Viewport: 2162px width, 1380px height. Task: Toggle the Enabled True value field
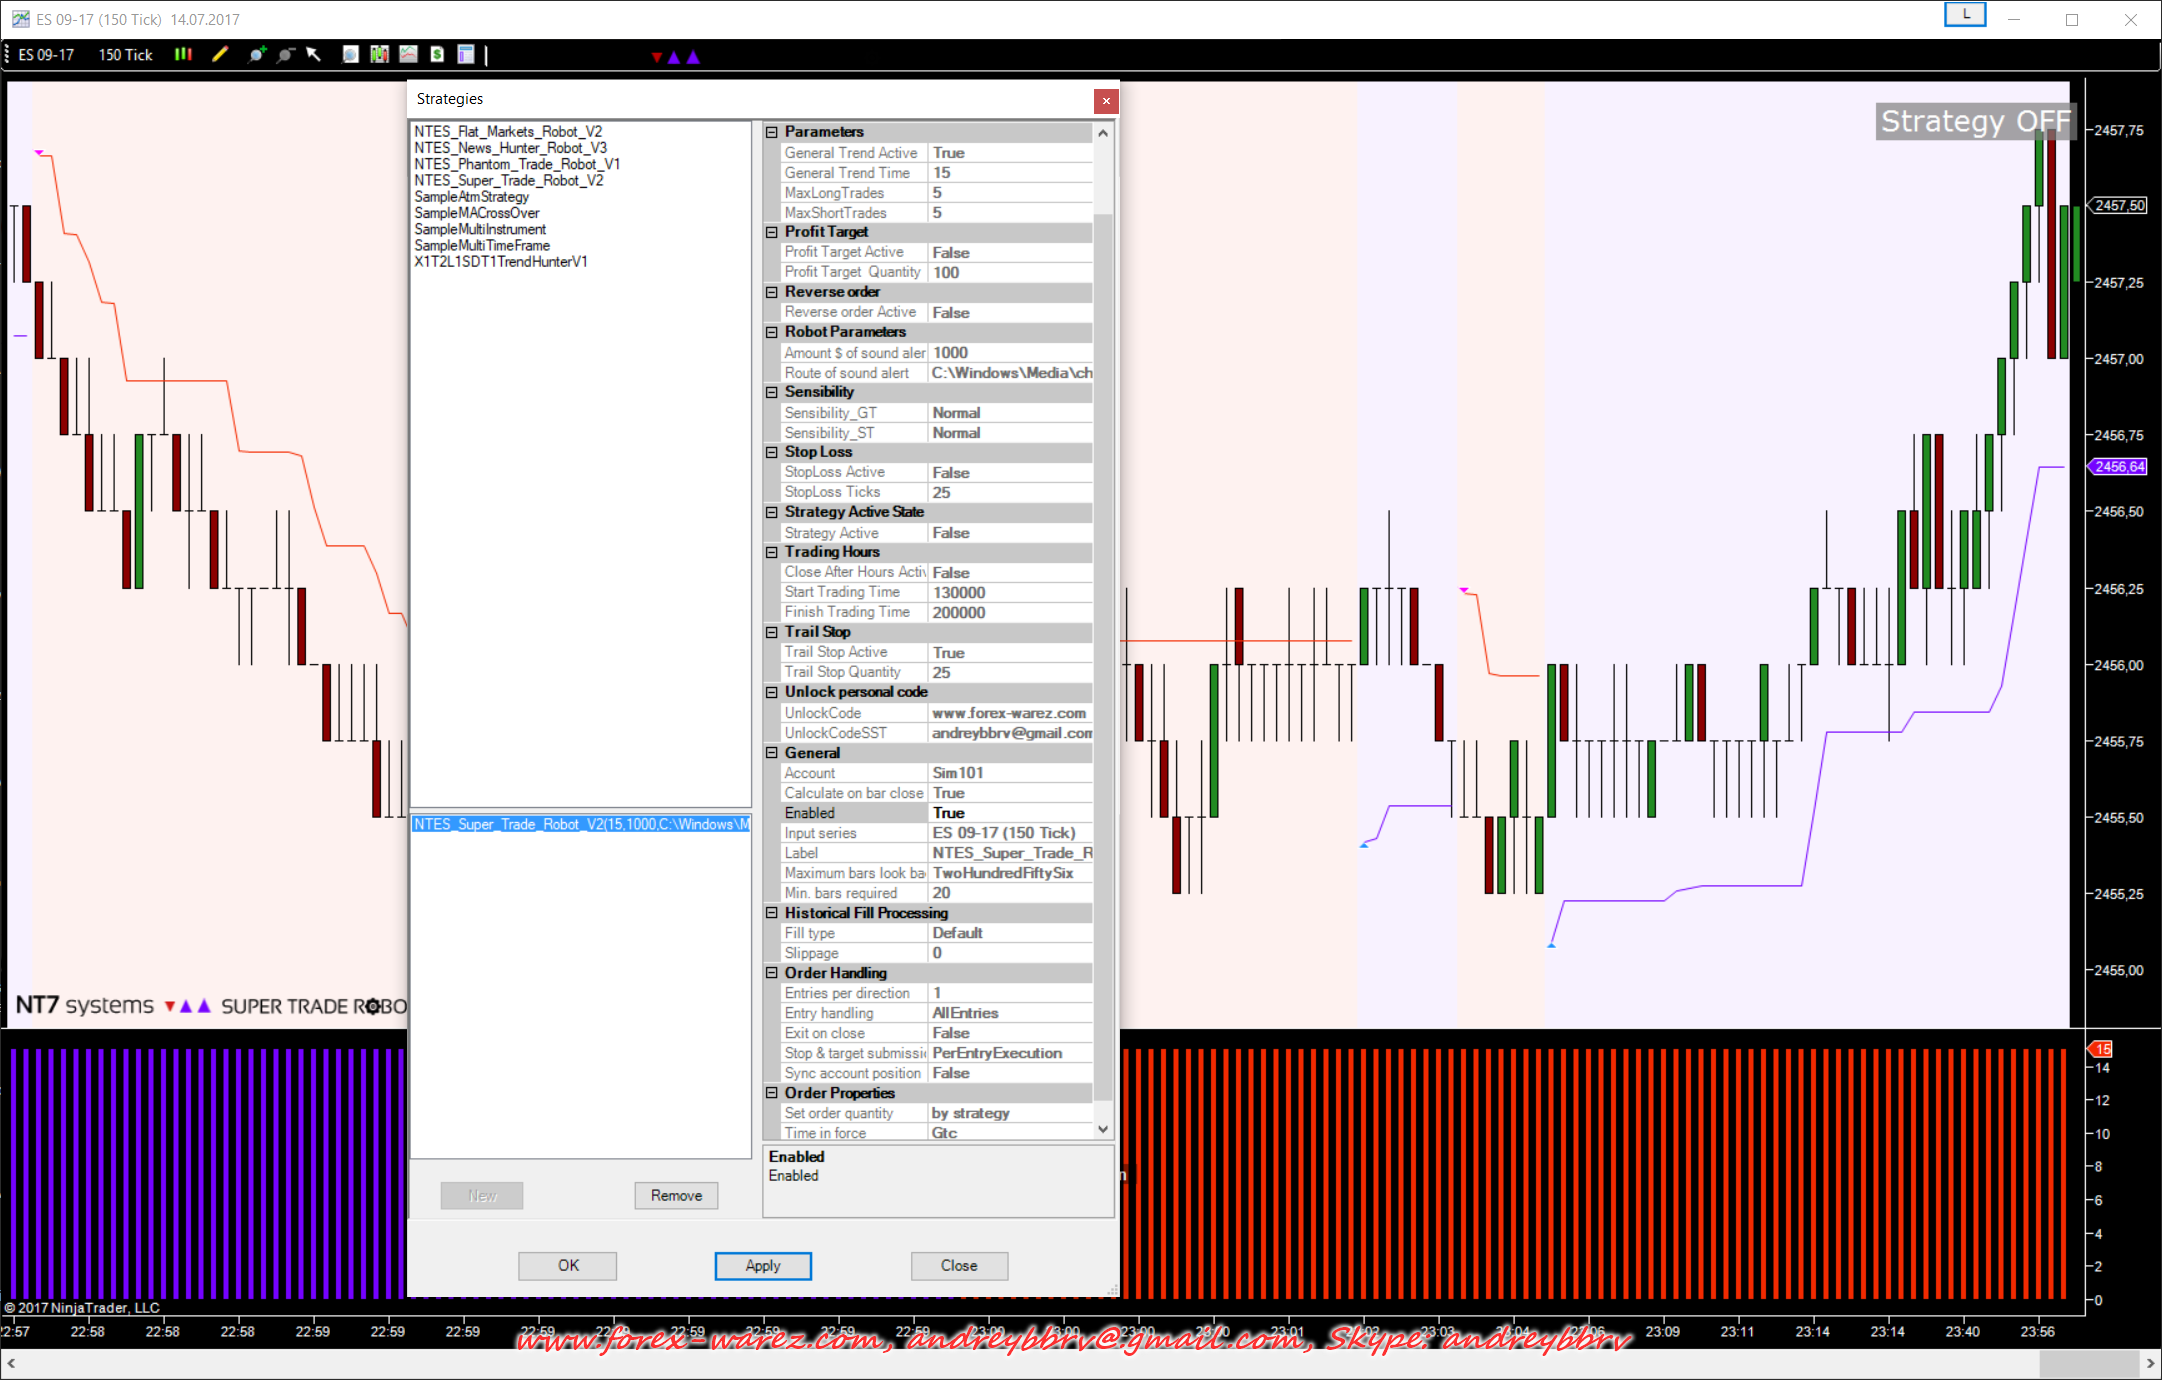pos(1010,813)
